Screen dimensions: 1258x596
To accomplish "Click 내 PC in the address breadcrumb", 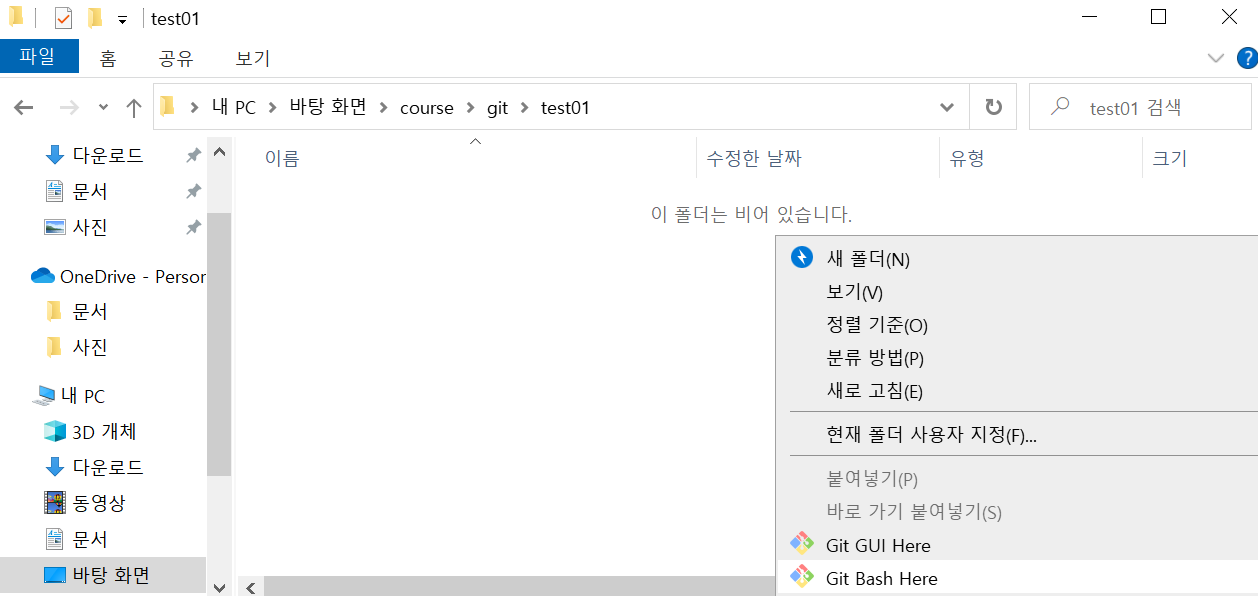I will tap(234, 107).
